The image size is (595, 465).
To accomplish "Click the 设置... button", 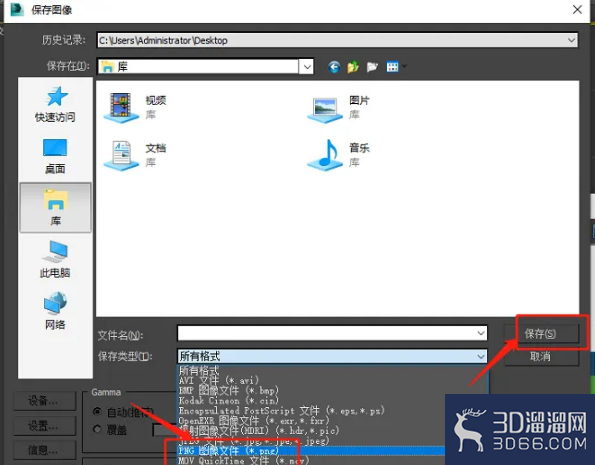I will [45, 426].
